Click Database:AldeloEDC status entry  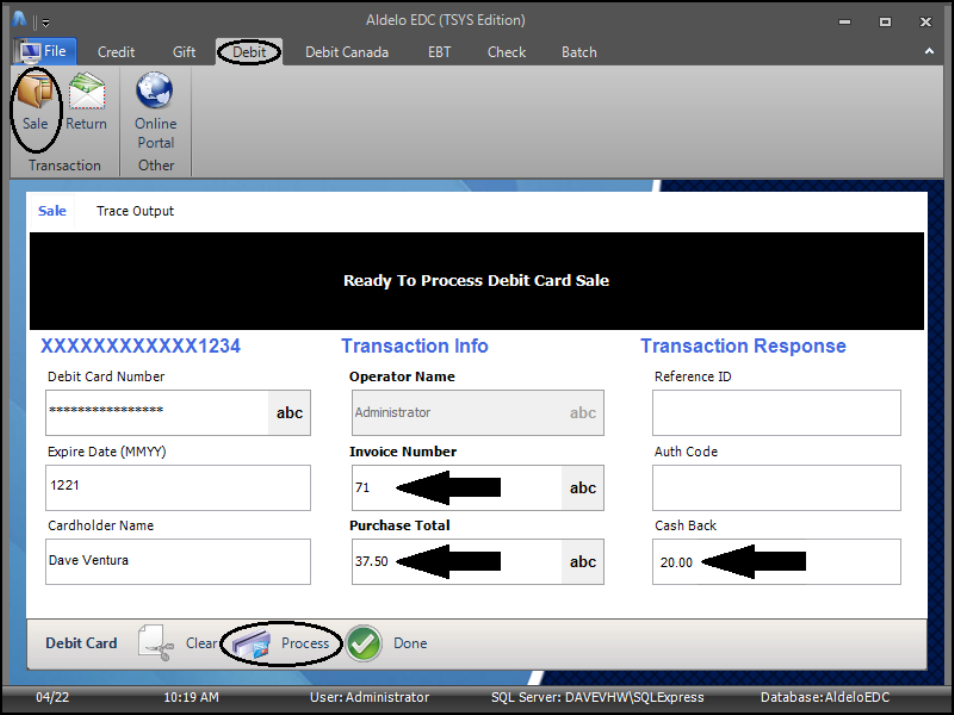point(825,697)
